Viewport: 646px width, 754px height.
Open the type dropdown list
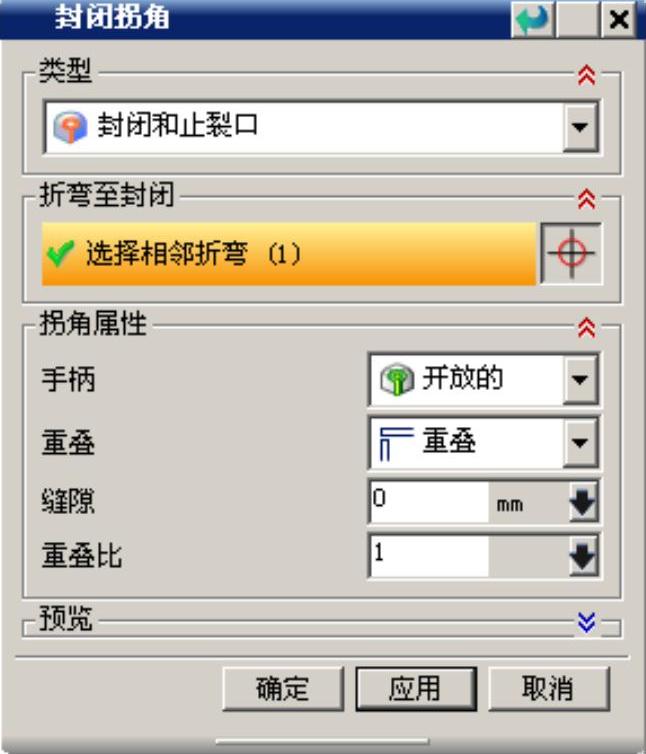pyautogui.click(x=580, y=127)
